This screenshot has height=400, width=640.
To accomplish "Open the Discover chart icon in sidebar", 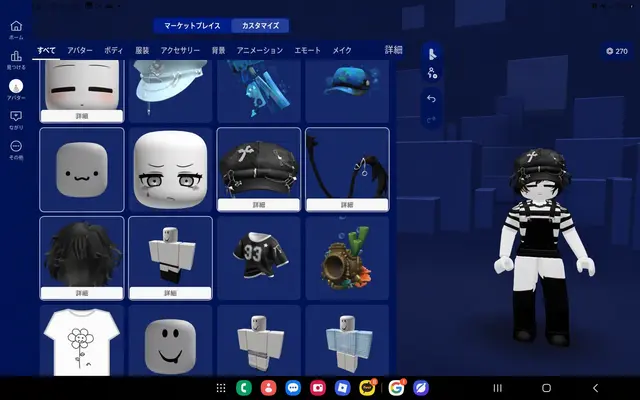I will coord(16,56).
